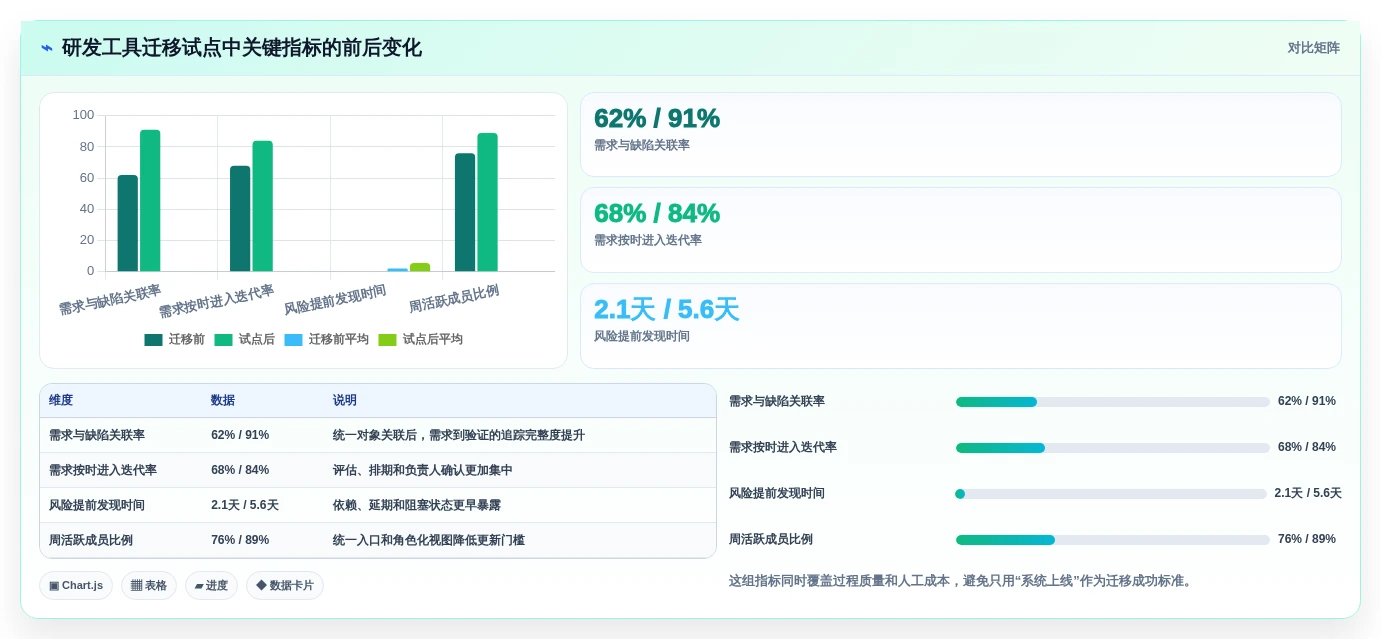
Task: Click the 62% / 91% value beside progress bar
Action: pyautogui.click(x=1307, y=401)
